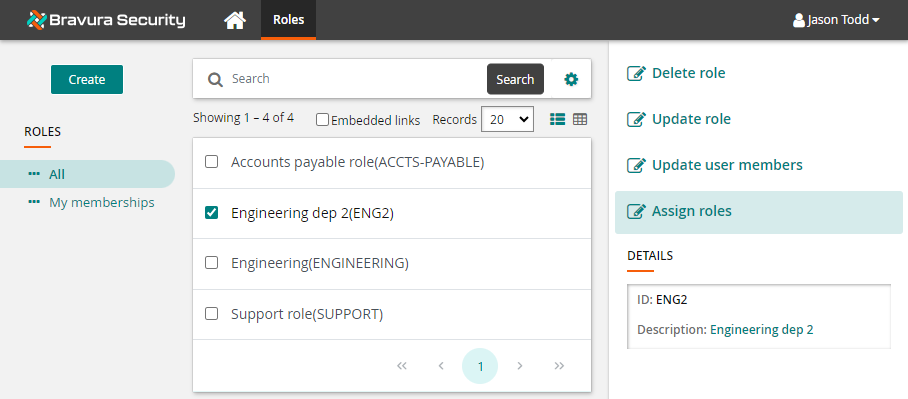Image resolution: width=908 pixels, height=399 pixels.
Task: Check the Accounts payable role checkbox
Action: (x=211, y=162)
